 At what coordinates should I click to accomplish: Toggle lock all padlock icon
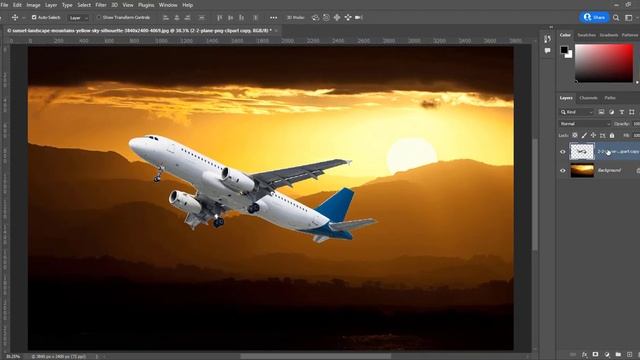612,135
